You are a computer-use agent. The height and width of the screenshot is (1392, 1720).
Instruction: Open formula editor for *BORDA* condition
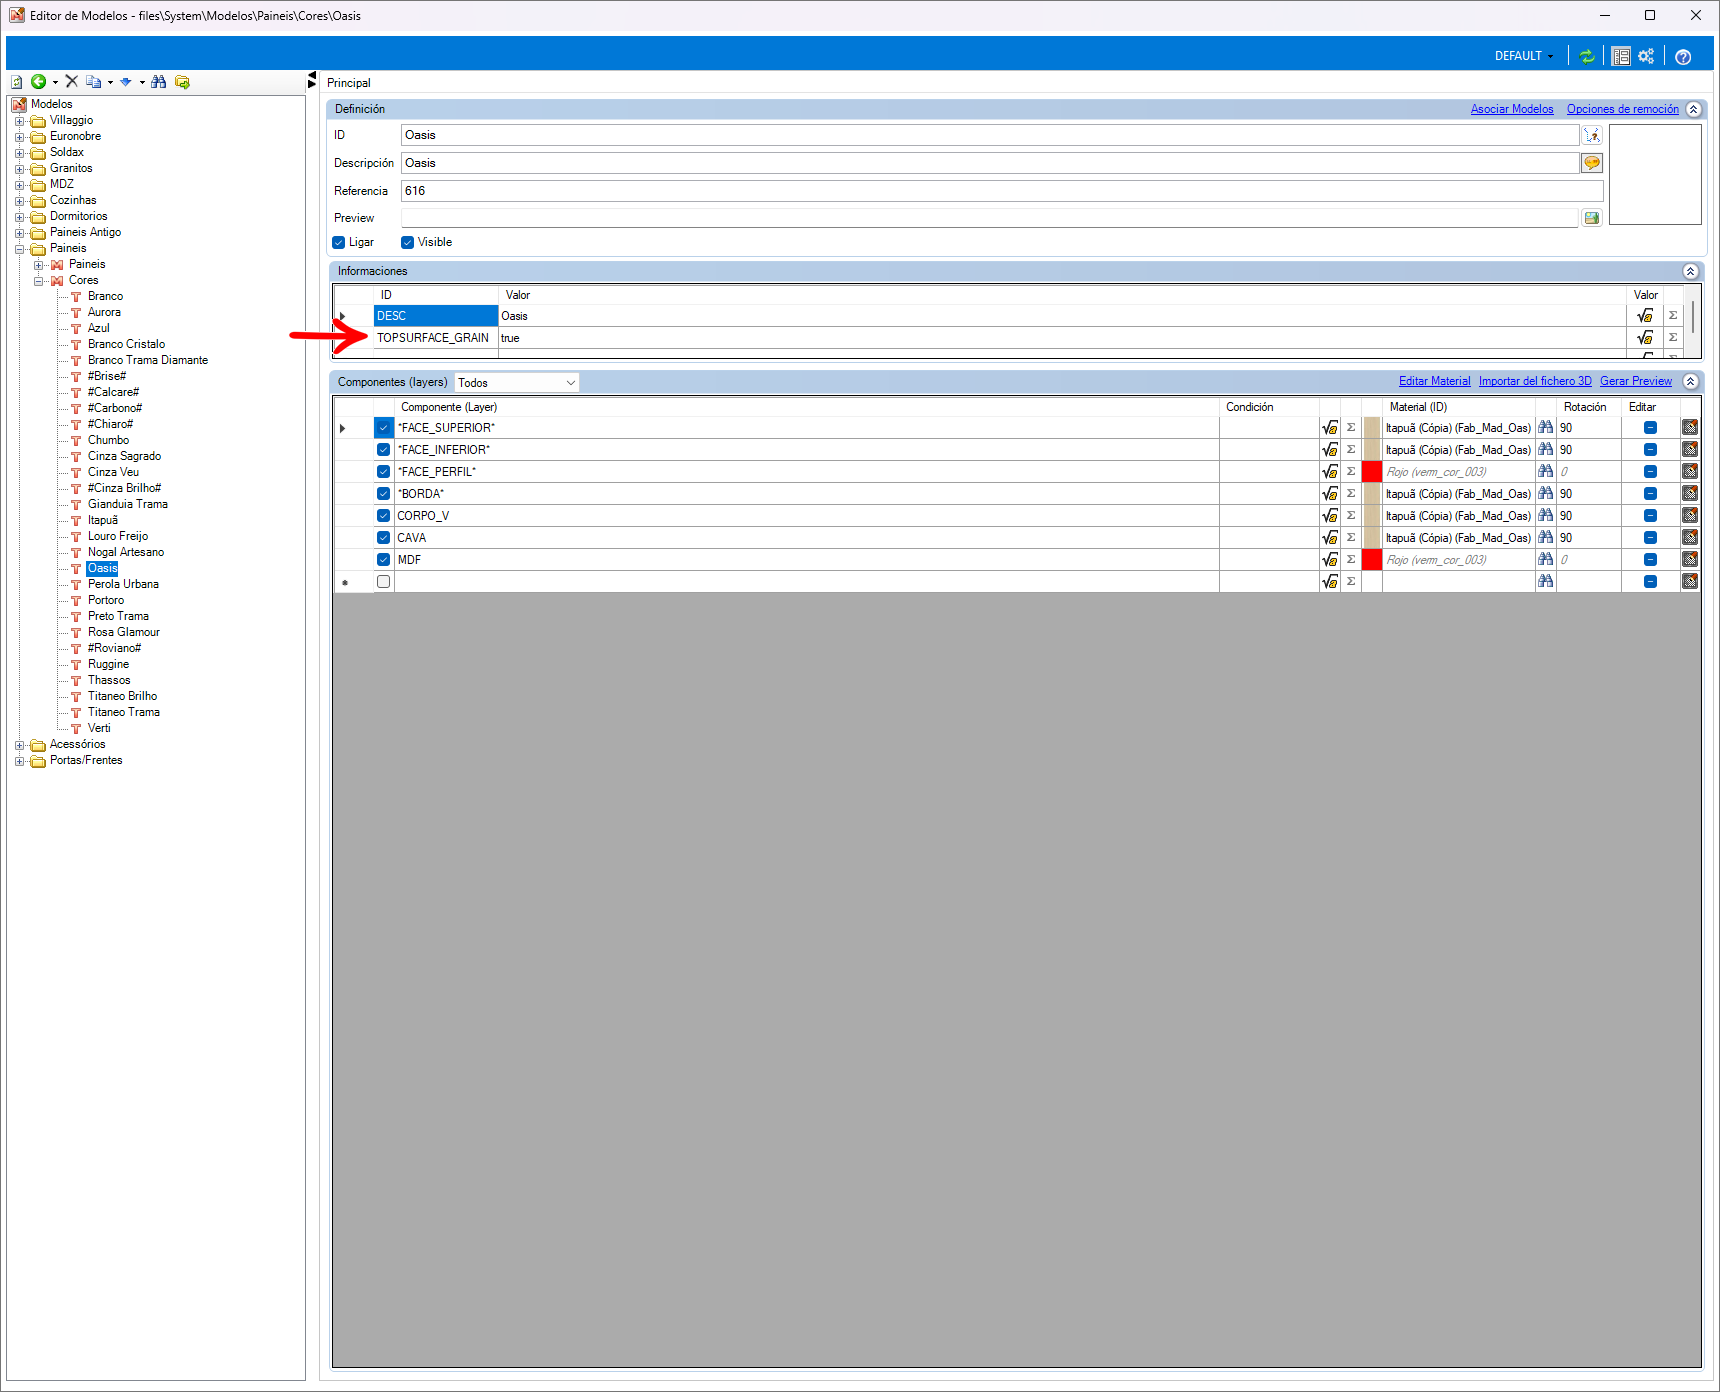1330,494
